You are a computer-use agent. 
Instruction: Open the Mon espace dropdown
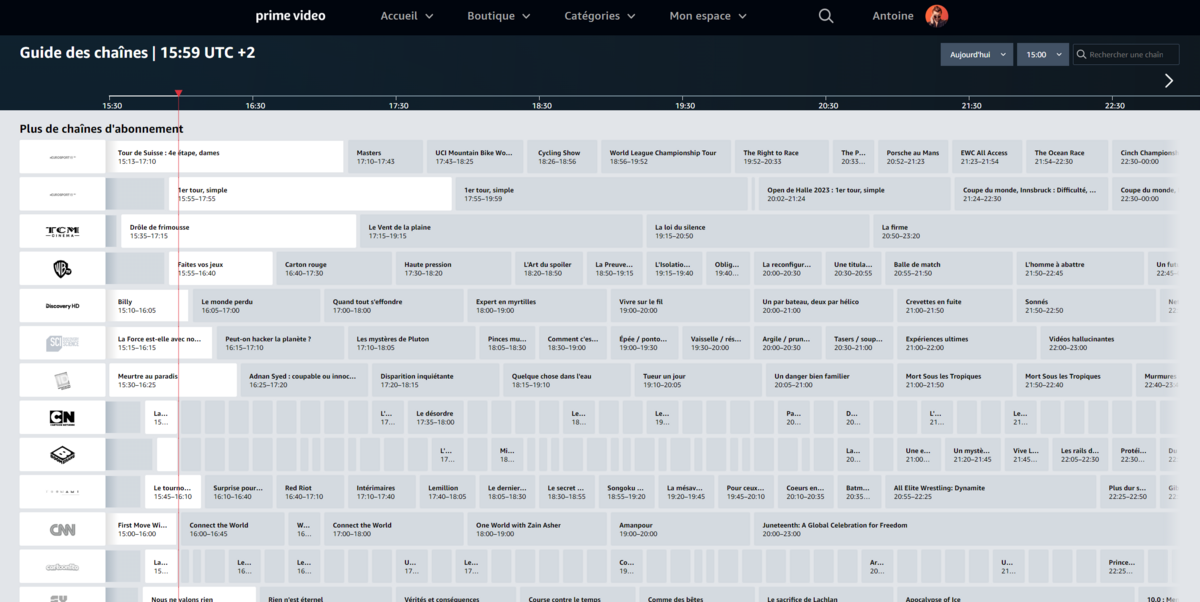[707, 16]
